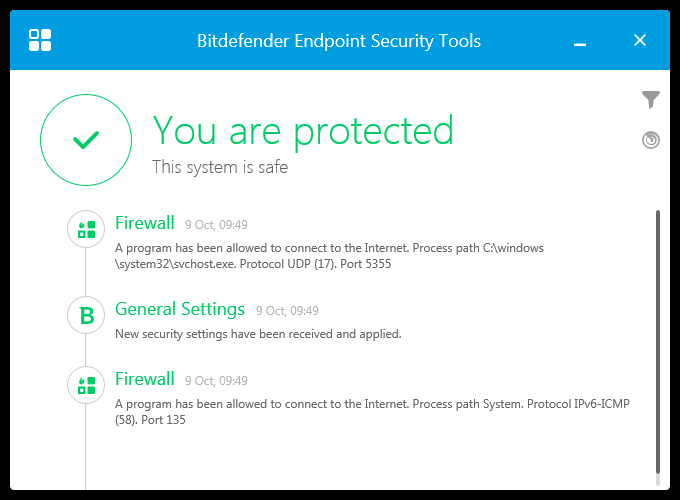The width and height of the screenshot is (680, 500).
Task: Close the Bitdefender Endpoint Security window
Action: [641, 40]
